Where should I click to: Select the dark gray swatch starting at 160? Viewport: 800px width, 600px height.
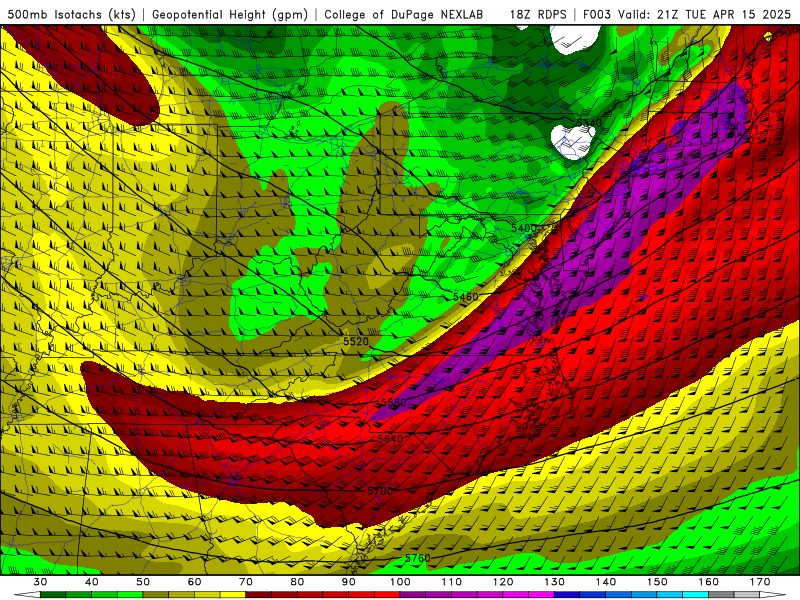click(x=721, y=595)
